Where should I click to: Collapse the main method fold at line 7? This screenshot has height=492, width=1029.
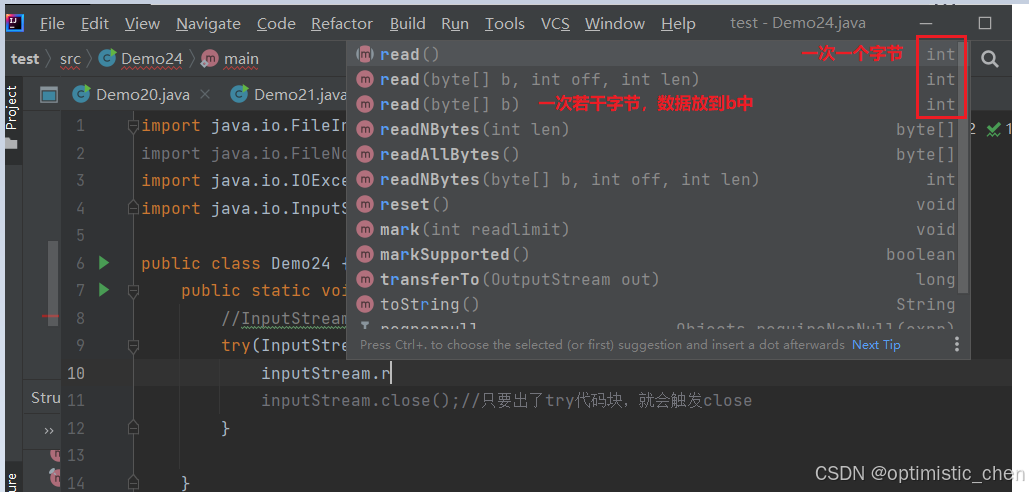133,290
